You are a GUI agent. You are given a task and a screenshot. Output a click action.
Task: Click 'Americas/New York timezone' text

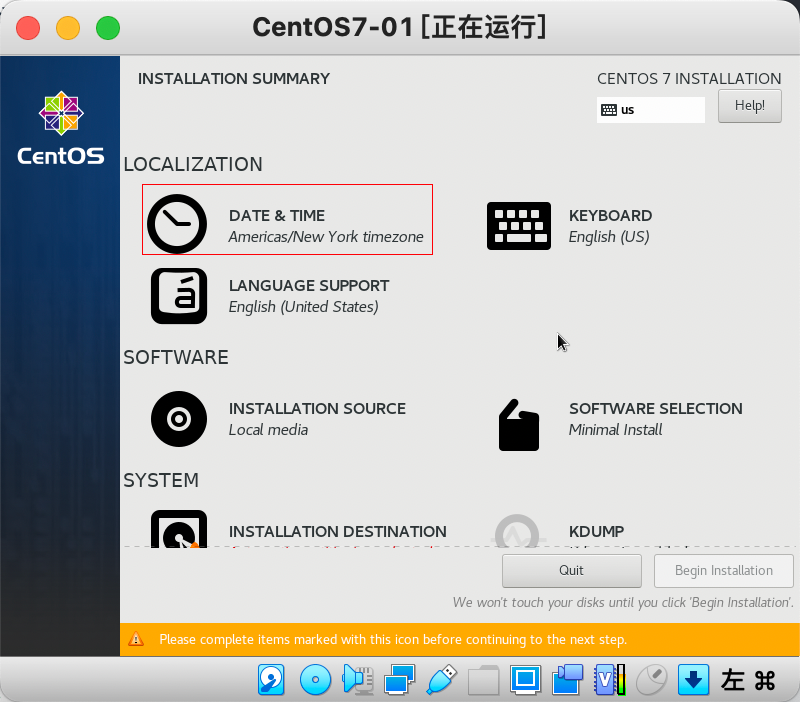pos(326,237)
